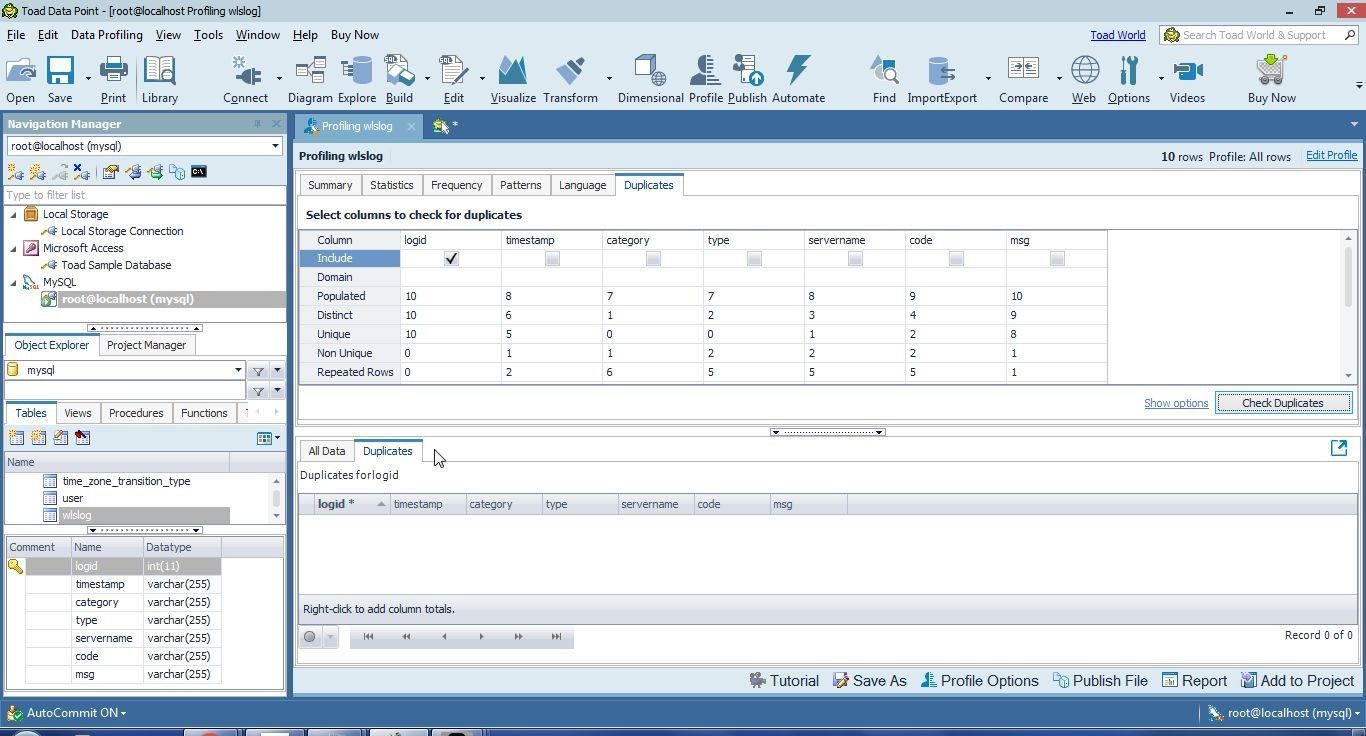Open the Explore tool
This screenshot has height=736, width=1366.
tap(356, 79)
